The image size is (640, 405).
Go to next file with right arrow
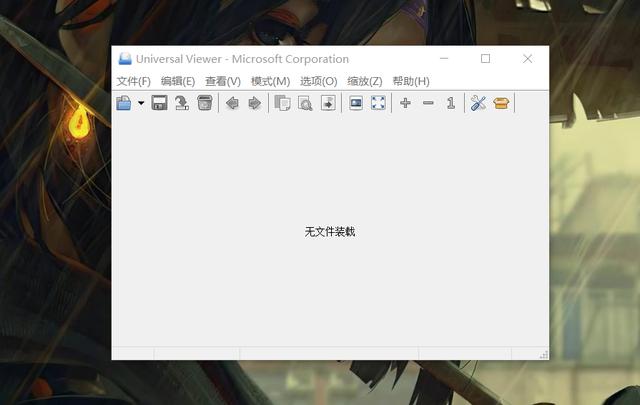click(x=255, y=103)
